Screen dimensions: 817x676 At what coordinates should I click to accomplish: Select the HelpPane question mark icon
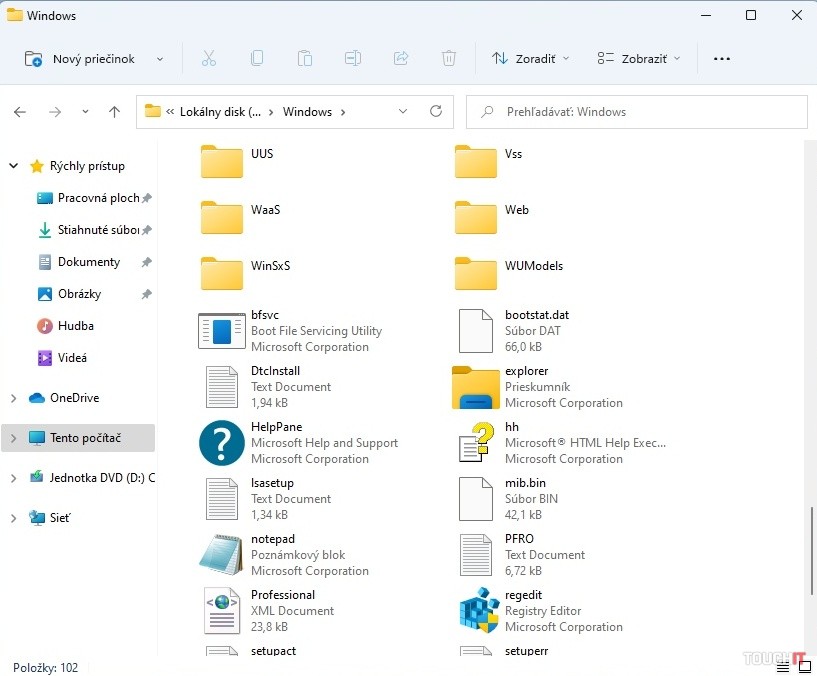pyautogui.click(x=221, y=443)
